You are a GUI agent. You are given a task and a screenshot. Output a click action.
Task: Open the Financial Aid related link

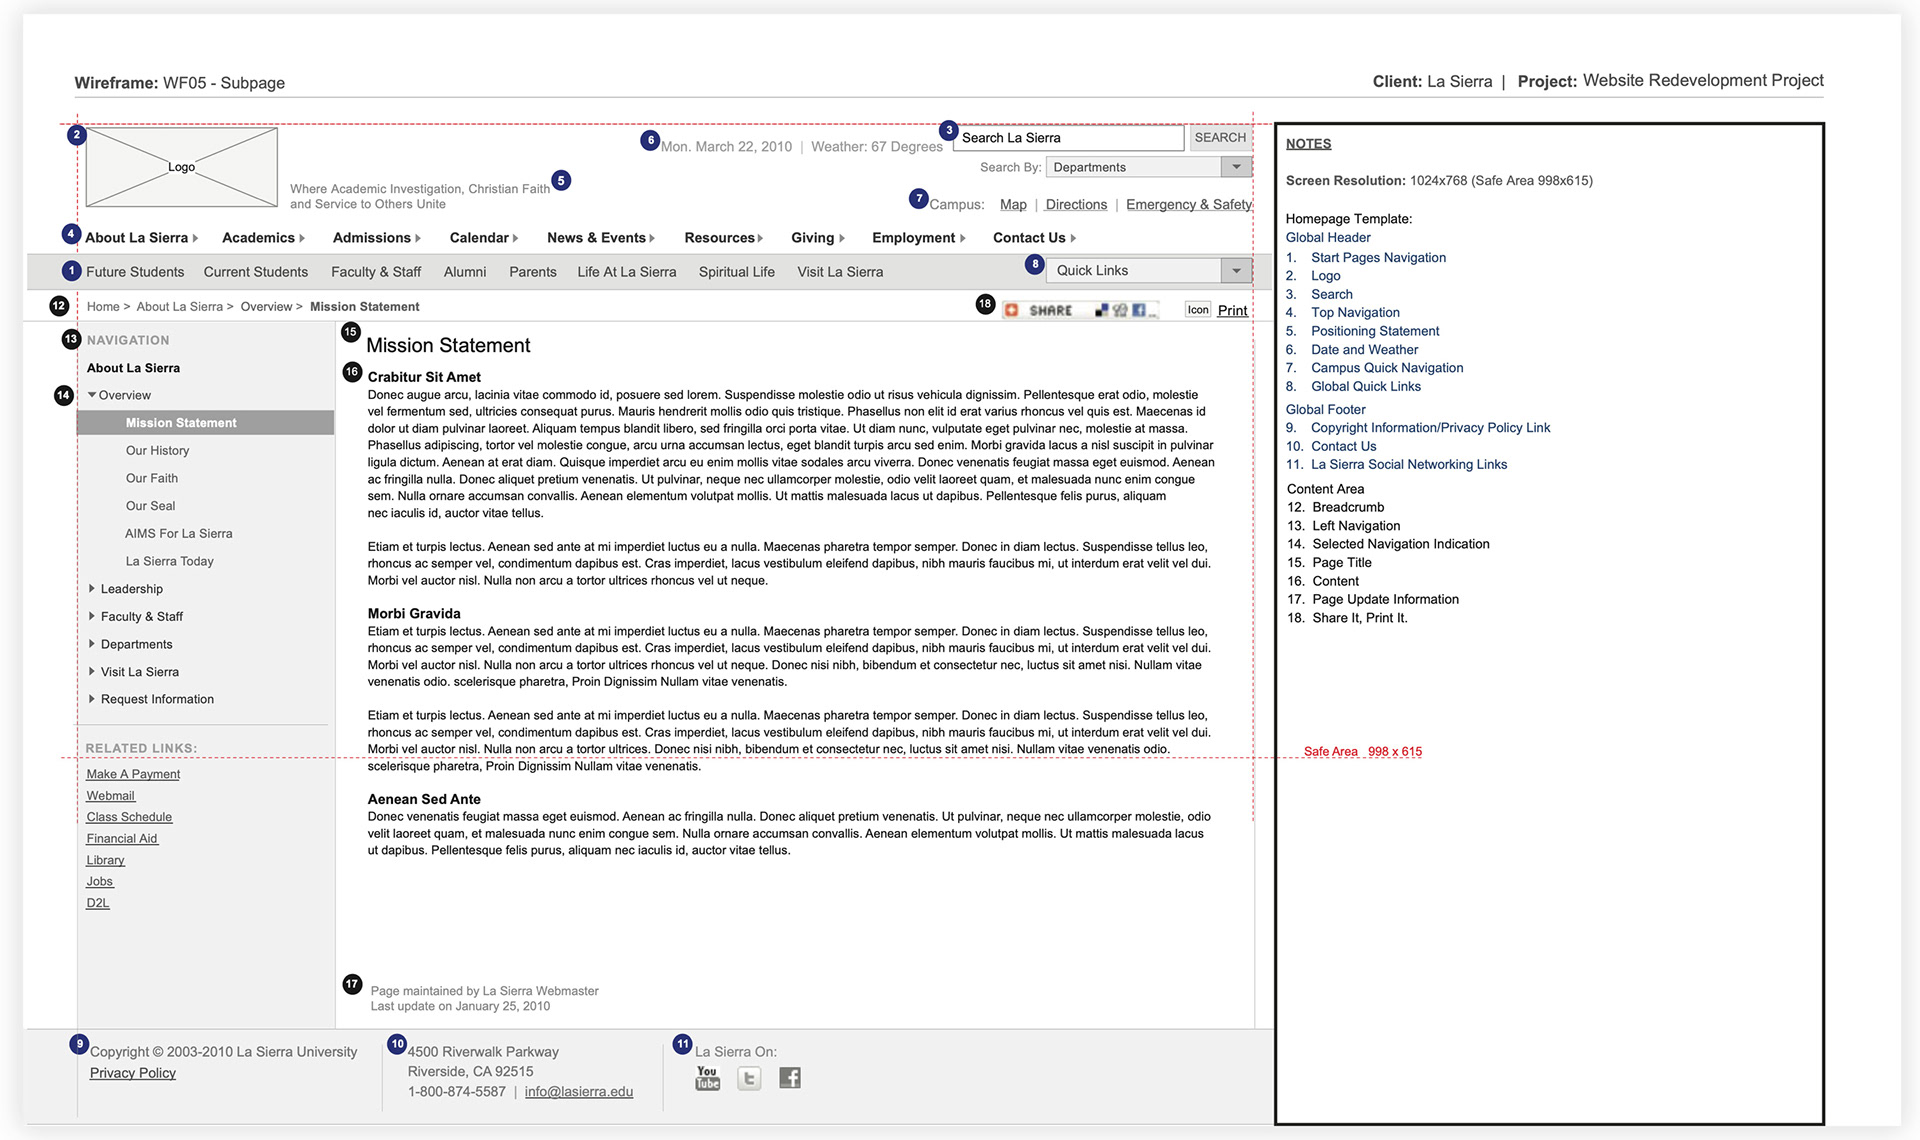pos(122,839)
